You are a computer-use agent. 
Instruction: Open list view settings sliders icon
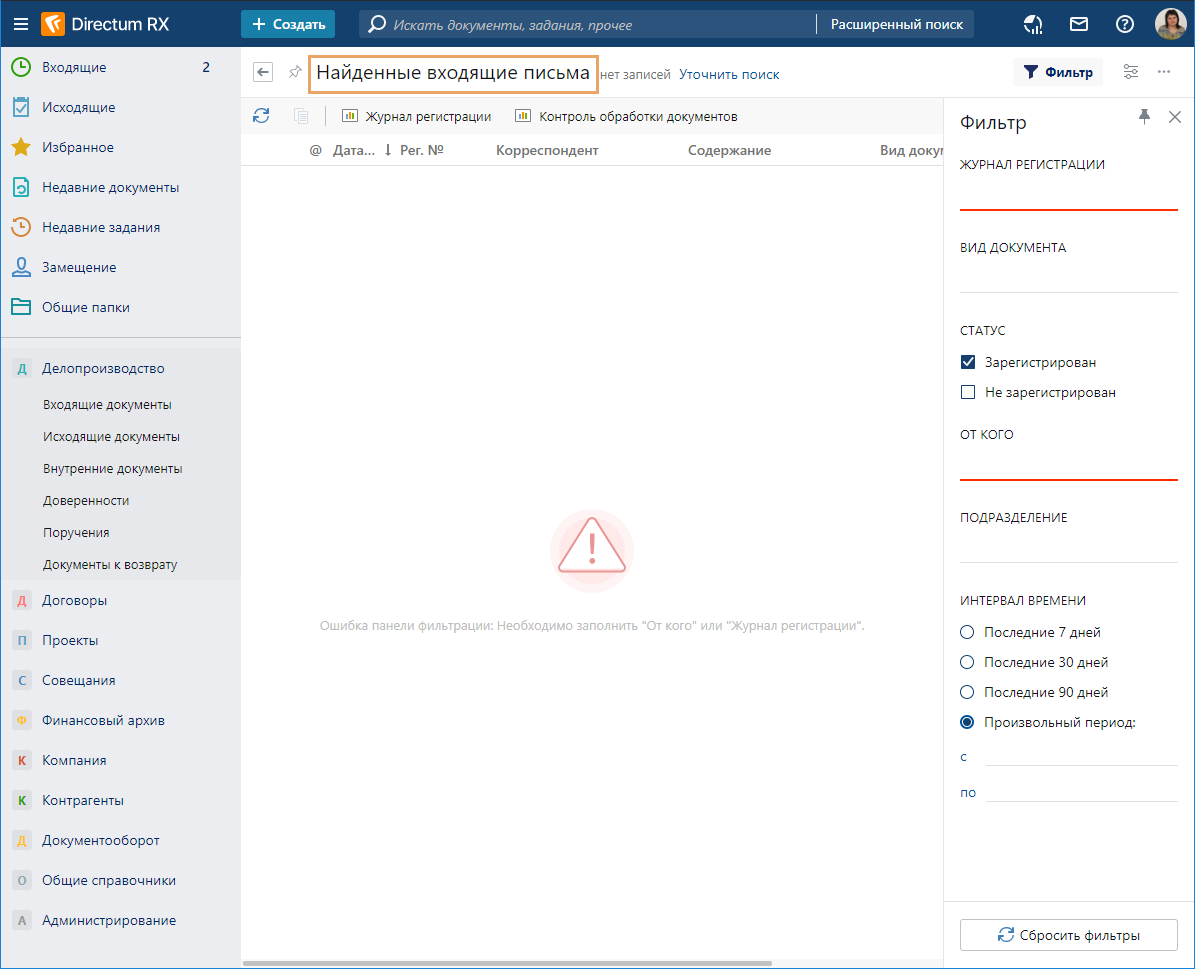[1131, 72]
